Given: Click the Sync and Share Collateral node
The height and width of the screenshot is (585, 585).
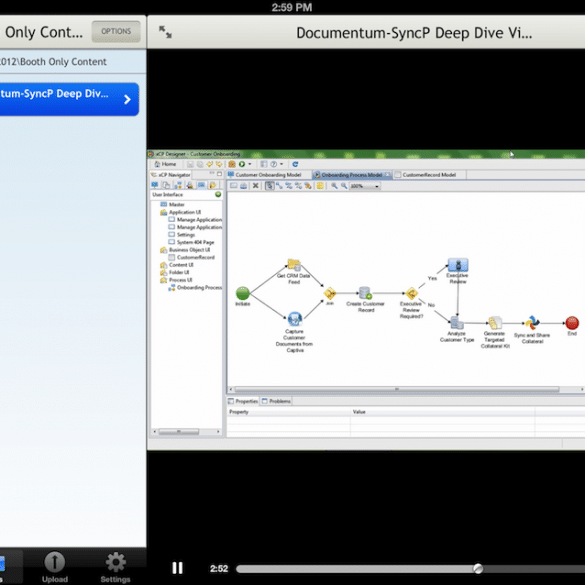Looking at the screenshot, I should [x=532, y=323].
